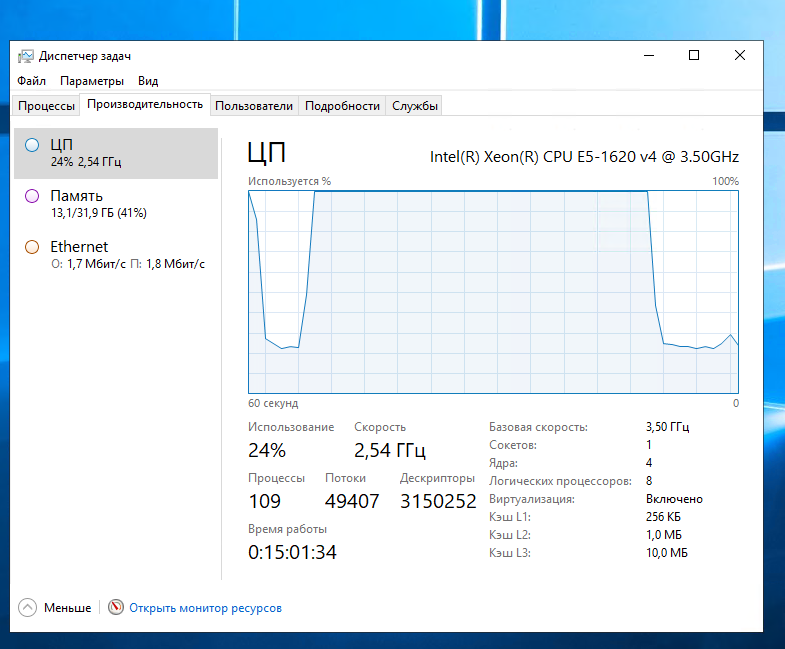Open the Вид menu
Viewport: 785px width, 649px height.
coord(148,81)
